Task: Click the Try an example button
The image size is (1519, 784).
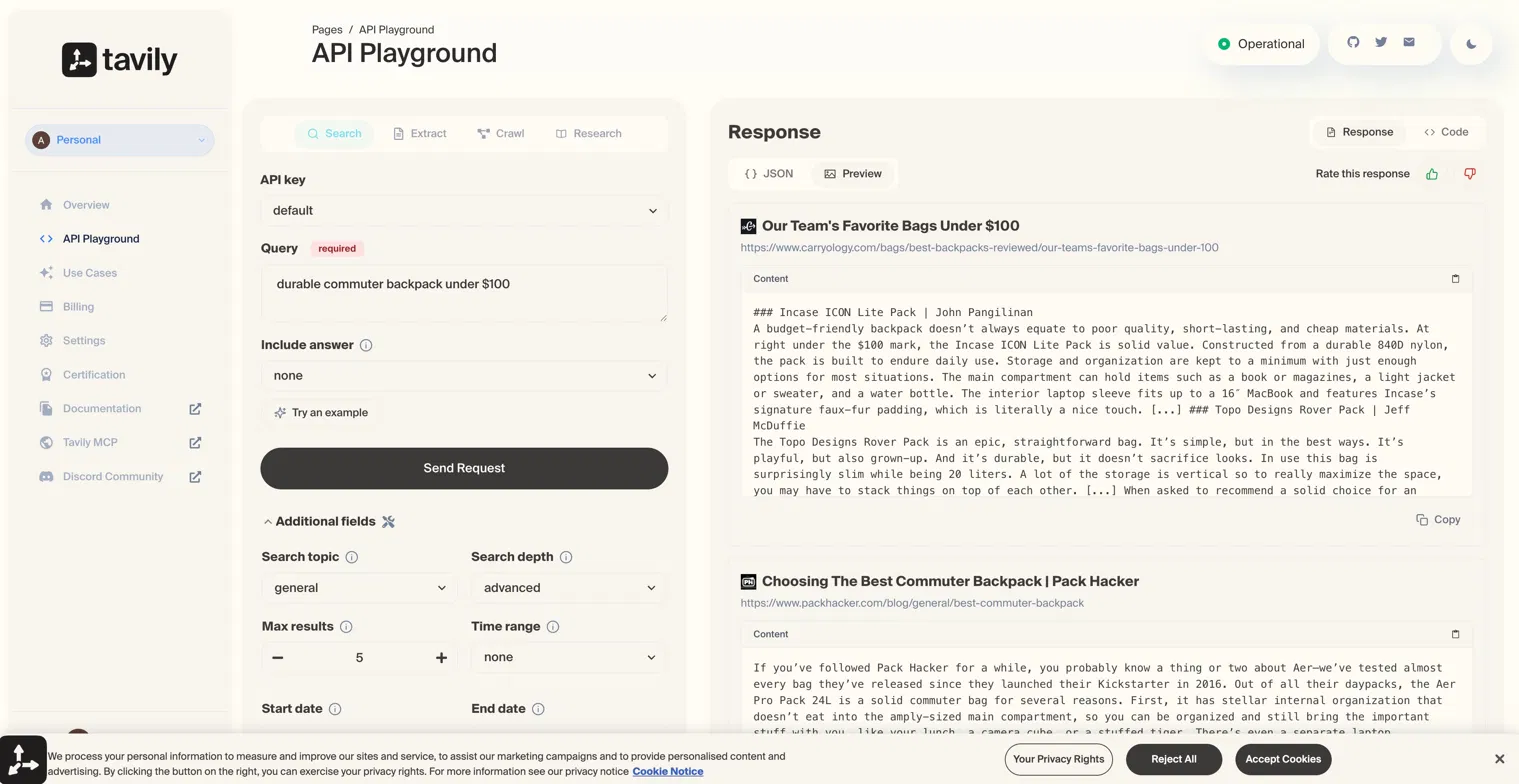Action: tap(321, 413)
